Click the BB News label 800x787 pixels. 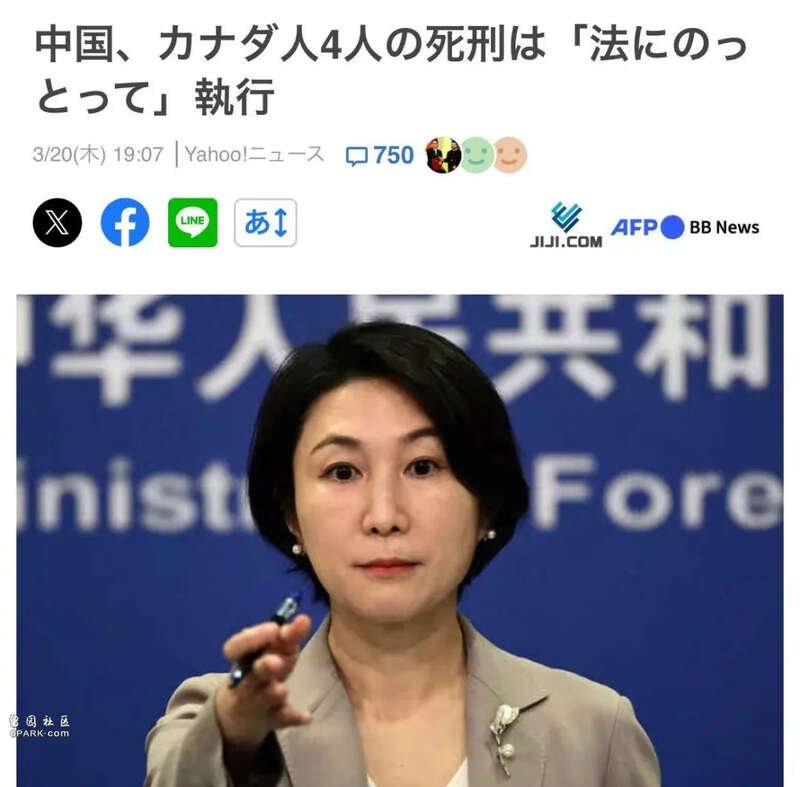click(724, 227)
